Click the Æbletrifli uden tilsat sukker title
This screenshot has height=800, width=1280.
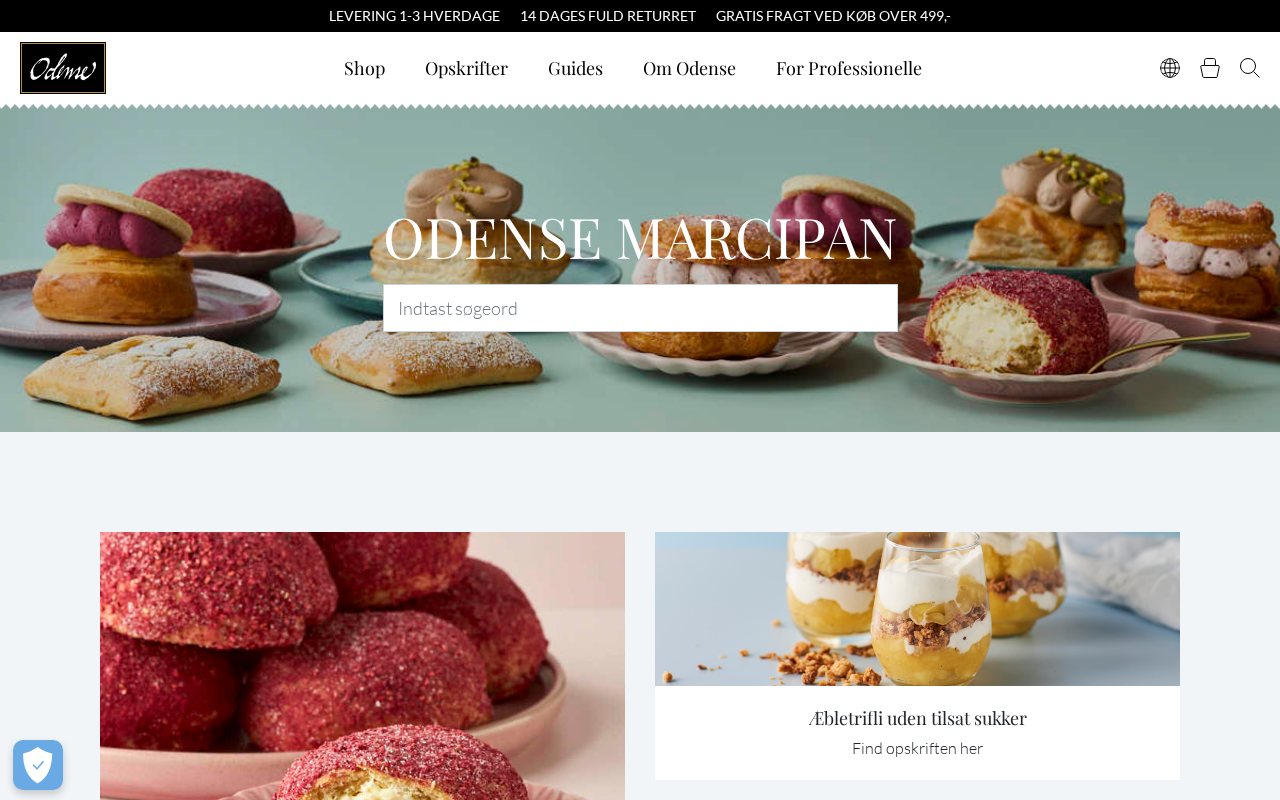point(918,718)
